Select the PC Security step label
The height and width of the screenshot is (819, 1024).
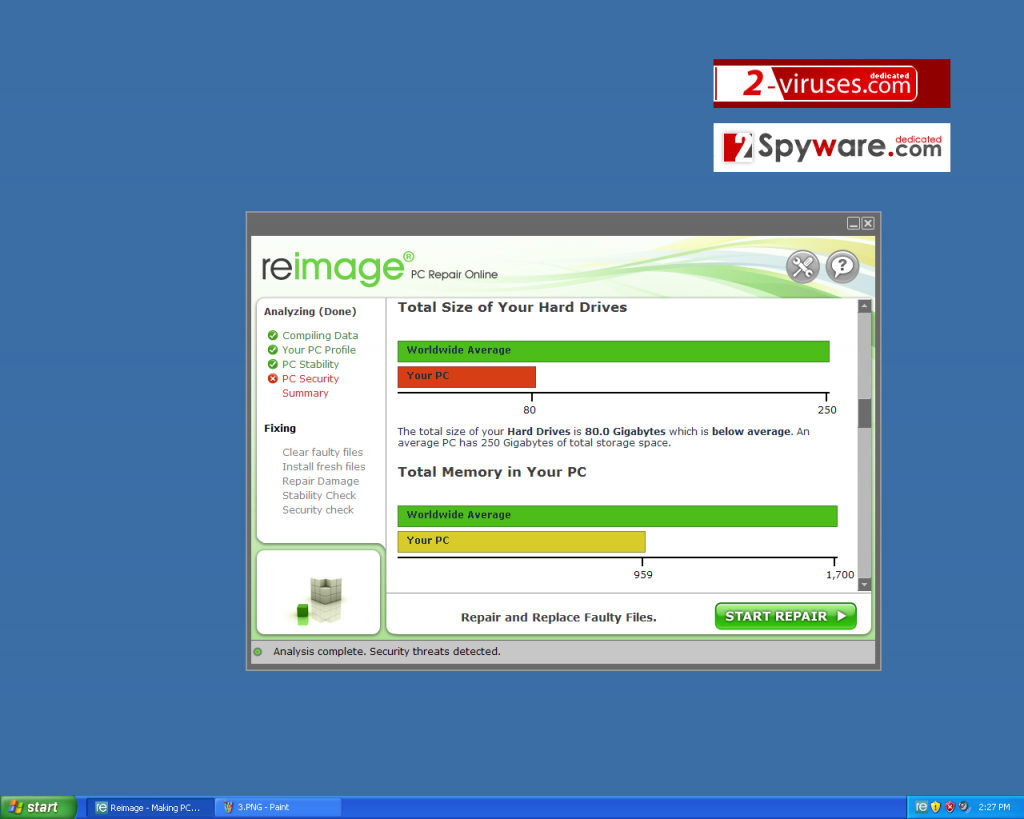coord(310,379)
